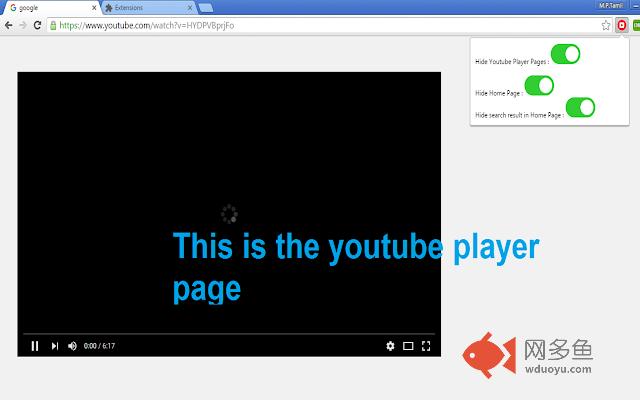The width and height of the screenshot is (640, 400).
Task: Close the Extensions tab
Action: (x=190, y=8)
